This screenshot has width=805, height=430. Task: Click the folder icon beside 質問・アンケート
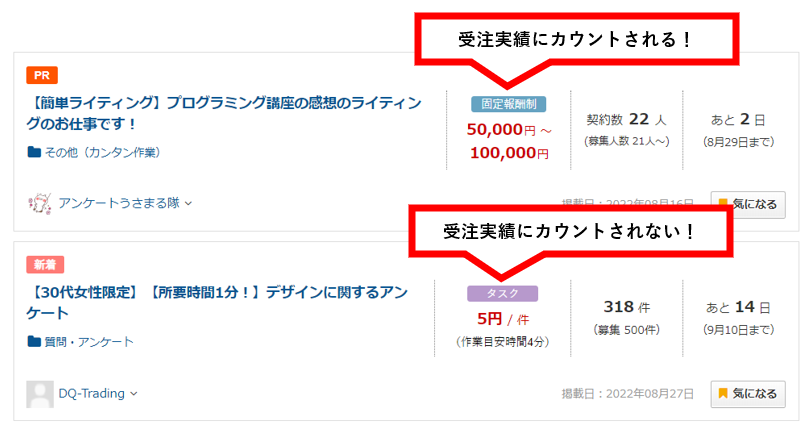34,341
